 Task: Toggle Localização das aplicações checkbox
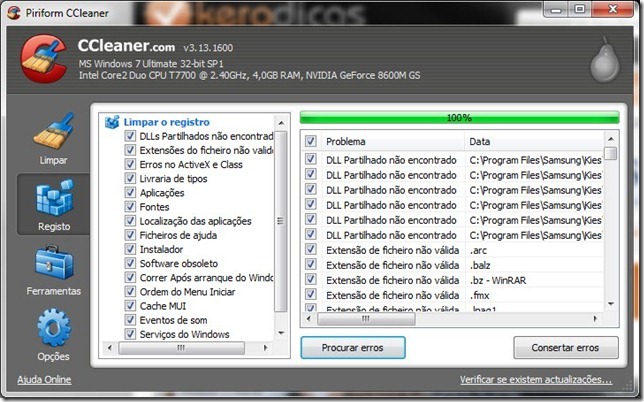[130, 221]
